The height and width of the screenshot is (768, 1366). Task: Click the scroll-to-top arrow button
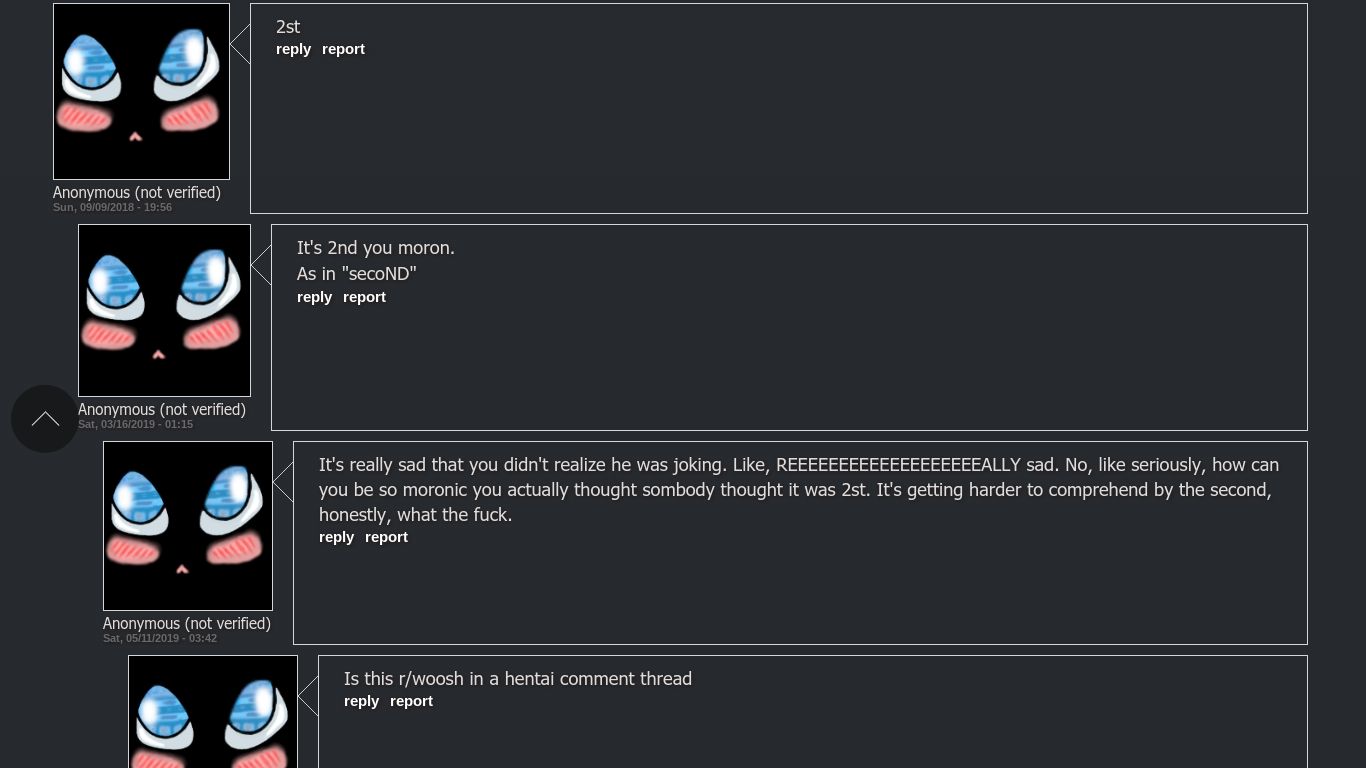tap(45, 419)
